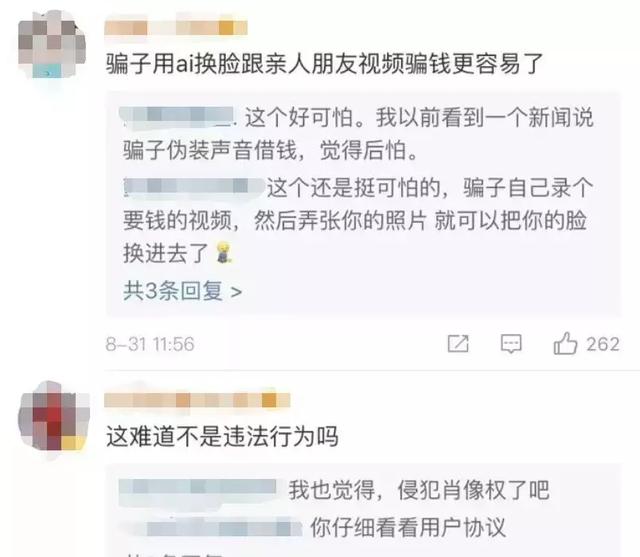Screen dimensions: 640x557
Task: Open reply text 侵犯肖像权了吧
Action: point(474,490)
